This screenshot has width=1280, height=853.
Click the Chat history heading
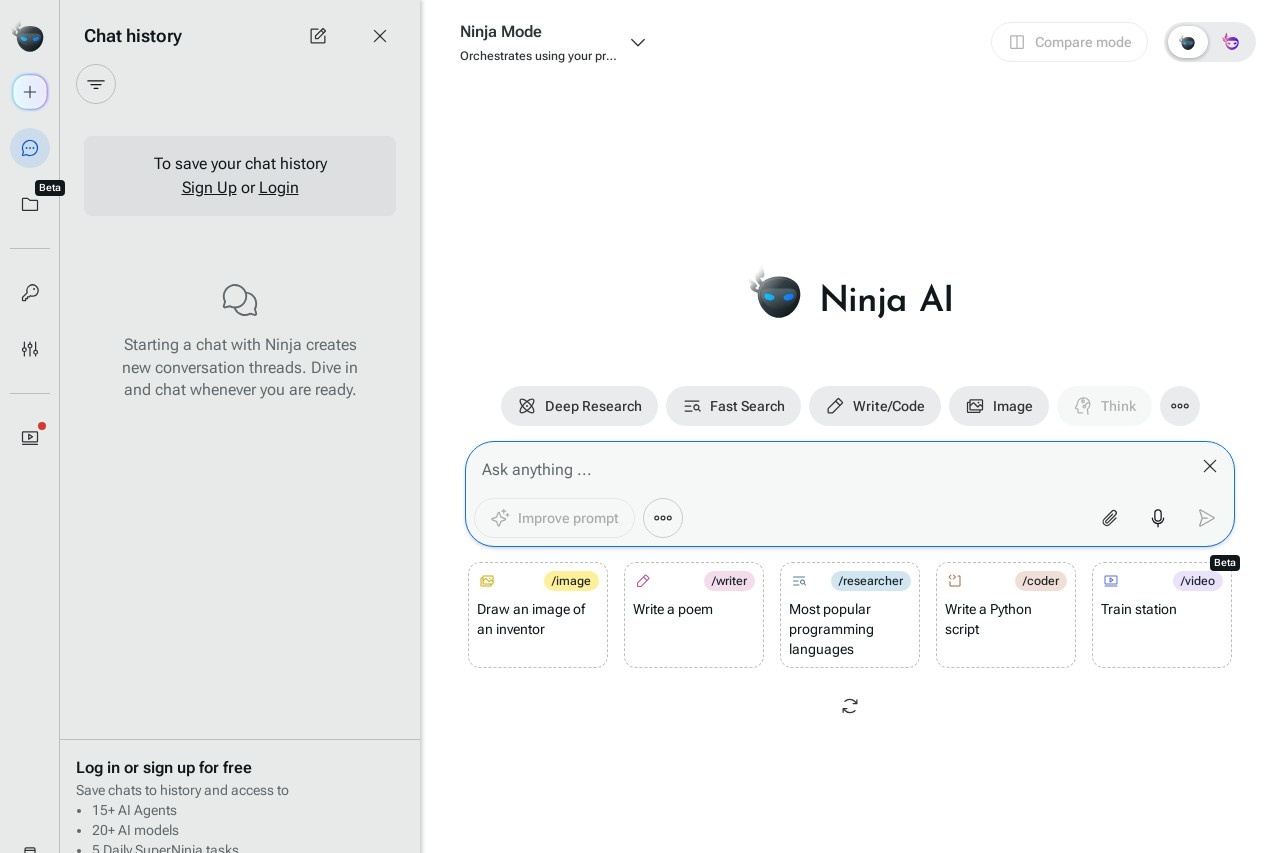point(133,36)
